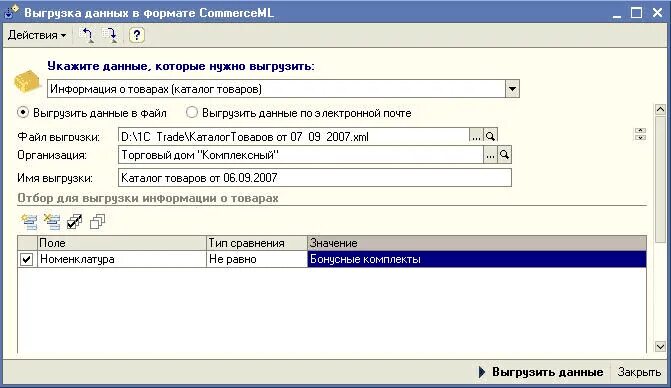The height and width of the screenshot is (388, 671).
Task: Click the small panel collapse stepper at right
Action: coord(640,134)
